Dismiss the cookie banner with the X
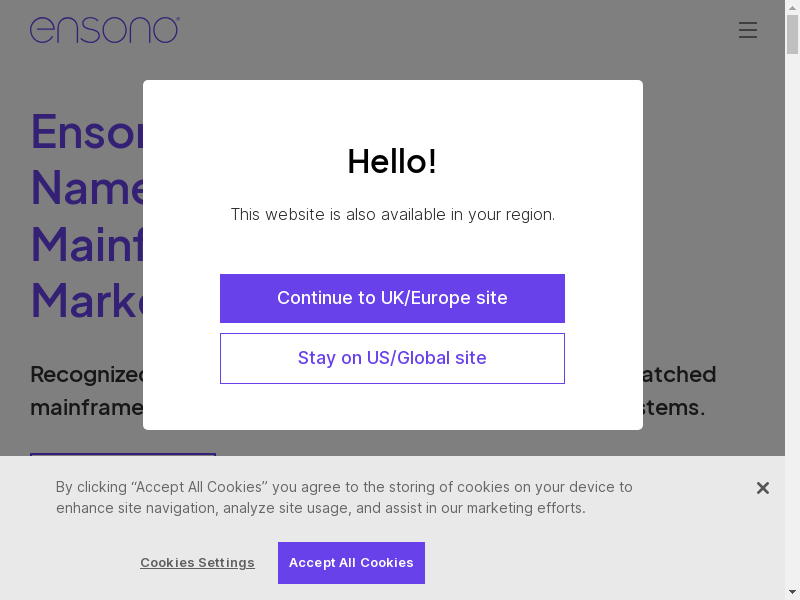The width and height of the screenshot is (800, 600). pos(763,488)
